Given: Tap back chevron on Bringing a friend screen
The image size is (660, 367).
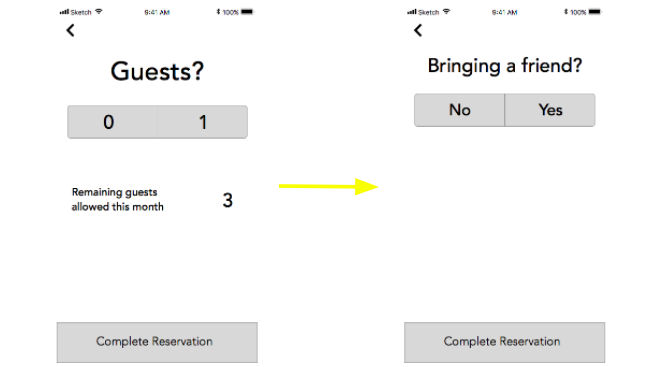Looking at the screenshot, I should coord(418,30).
